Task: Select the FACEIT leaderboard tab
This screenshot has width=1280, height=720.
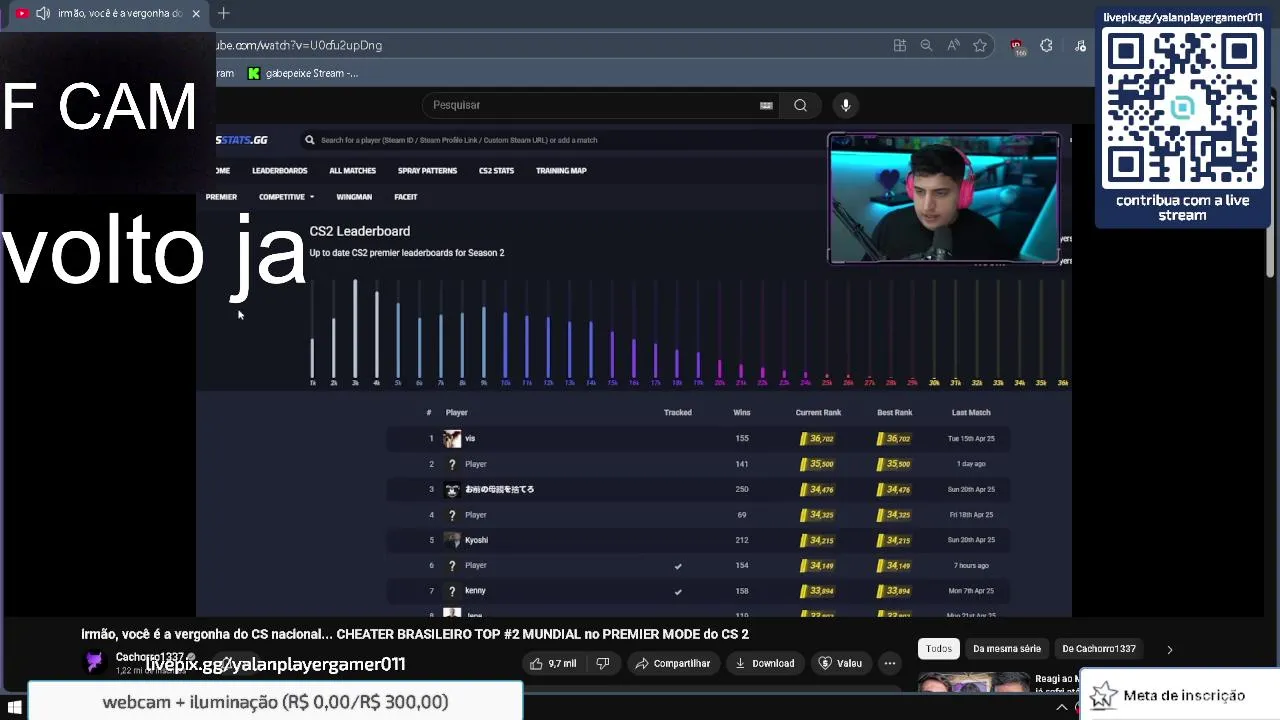Action: 405,197
